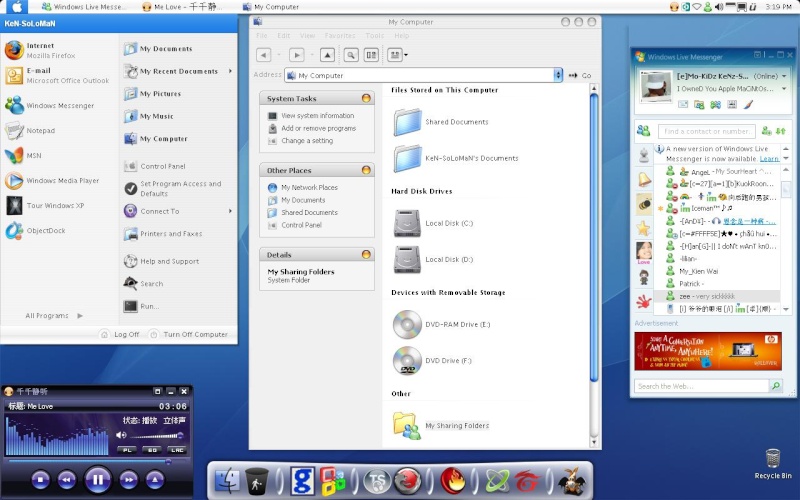Open the Favorites menu in My Computer

[x=340, y=35]
